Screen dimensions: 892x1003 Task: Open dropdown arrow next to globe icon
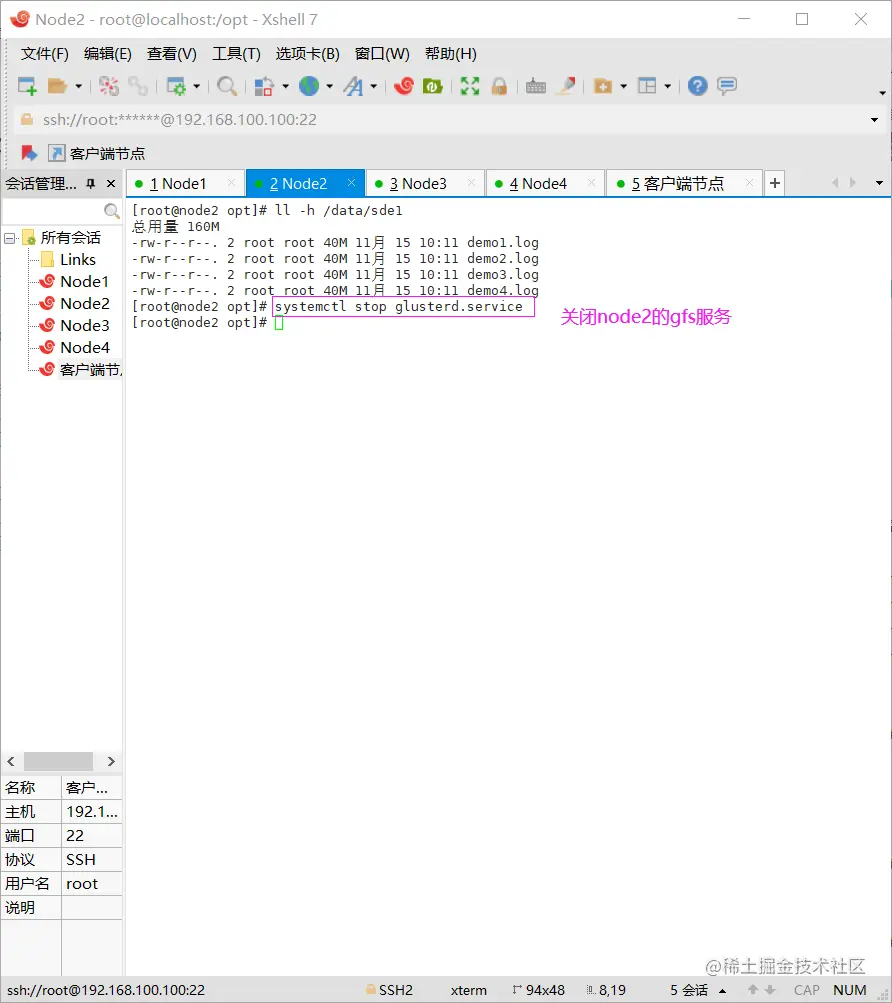tap(330, 86)
